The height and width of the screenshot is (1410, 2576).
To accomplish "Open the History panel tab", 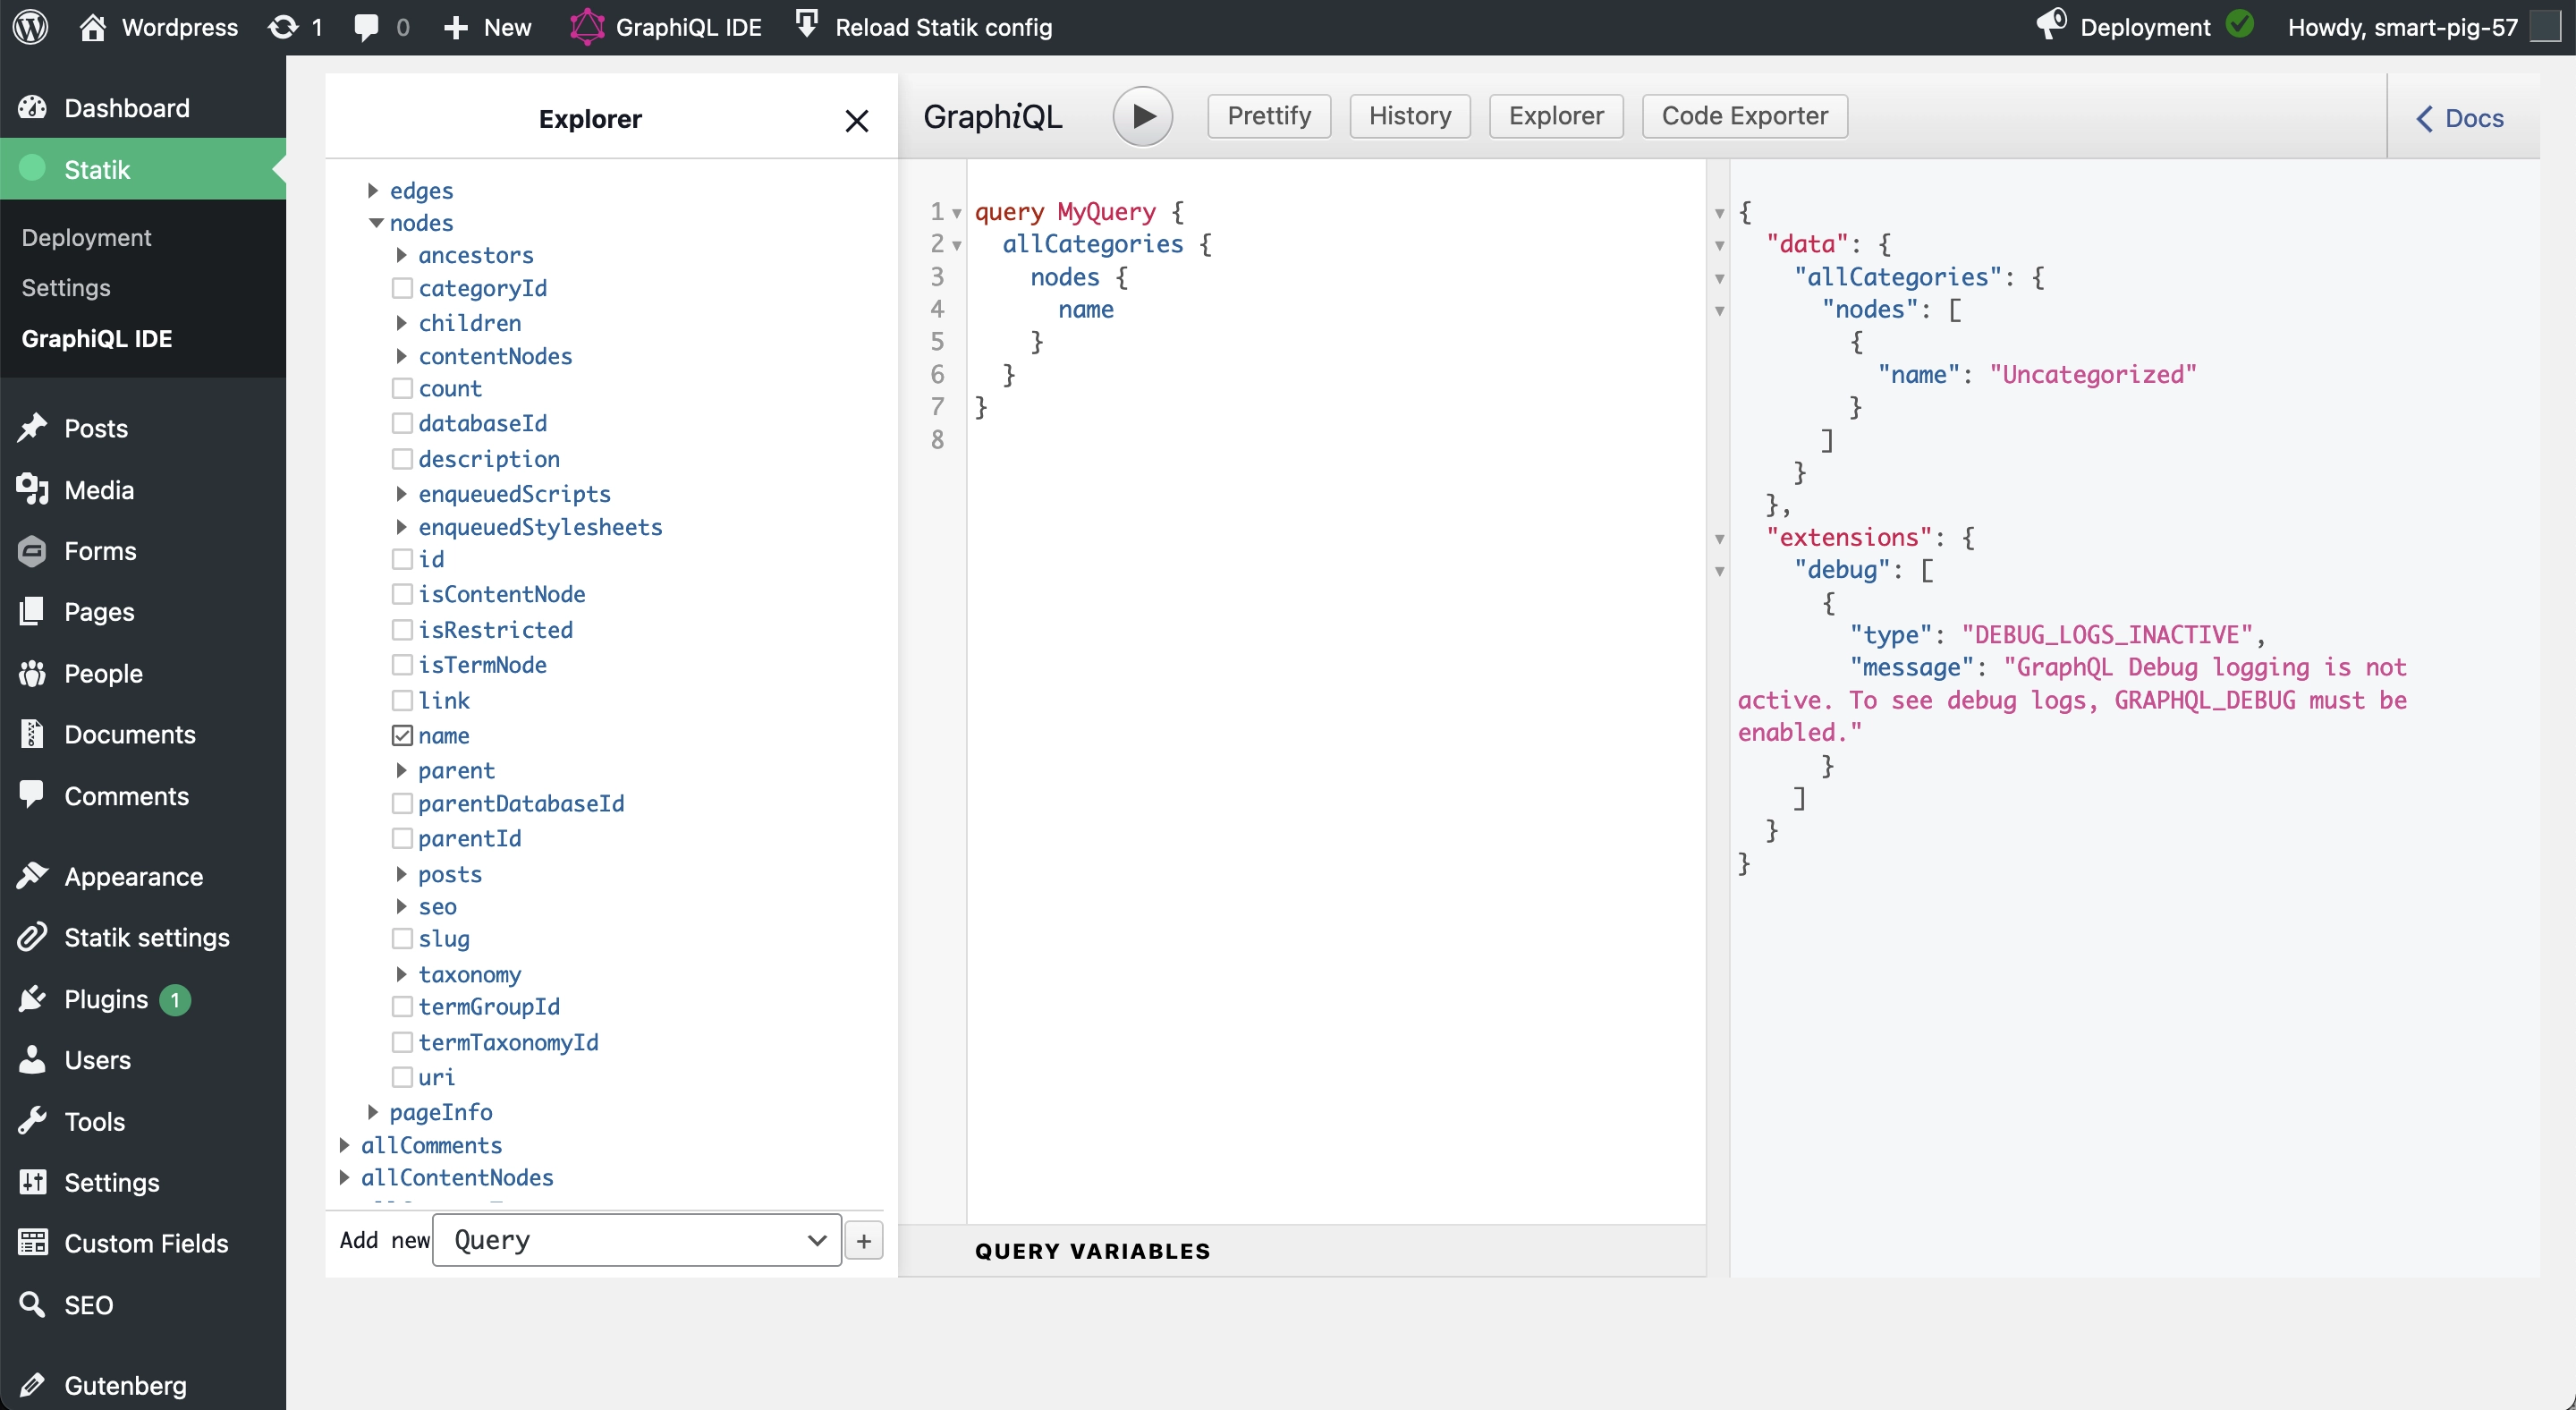I will 1411,115.
